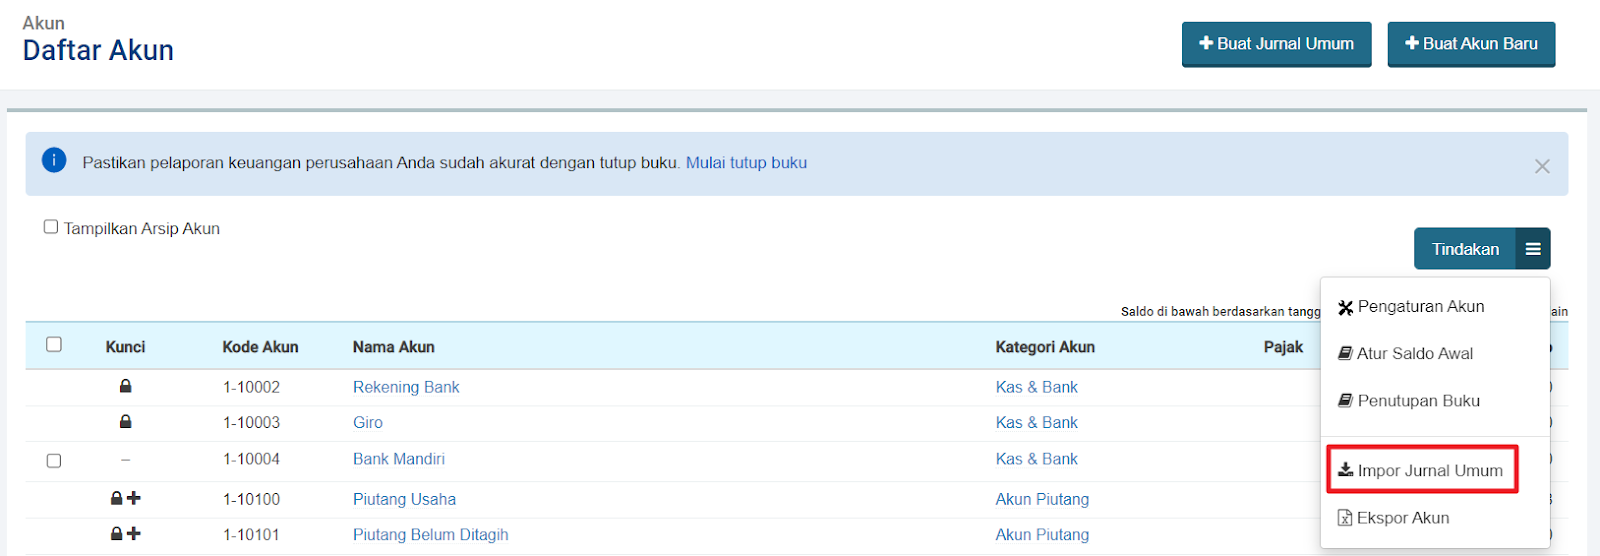Click account code 1-10100
This screenshot has height=556, width=1600.
(251, 499)
